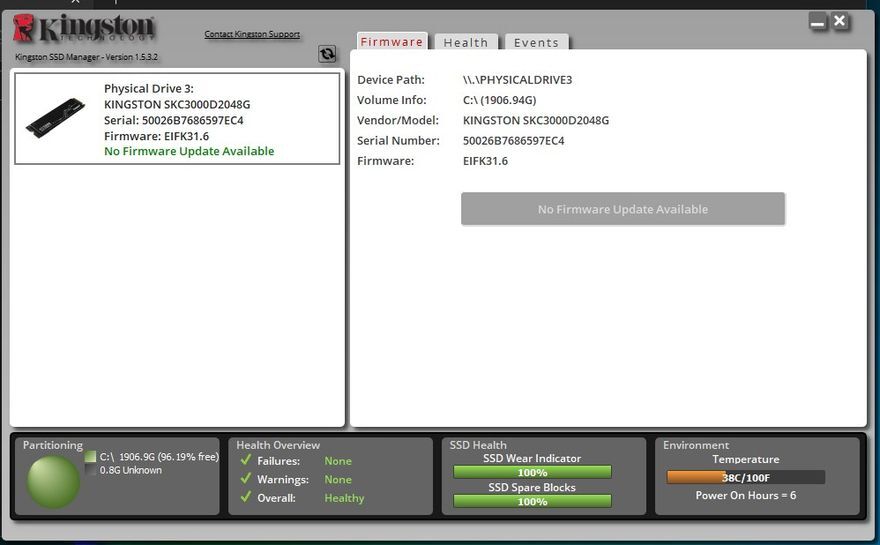Click the Warnings None status text

338,479
